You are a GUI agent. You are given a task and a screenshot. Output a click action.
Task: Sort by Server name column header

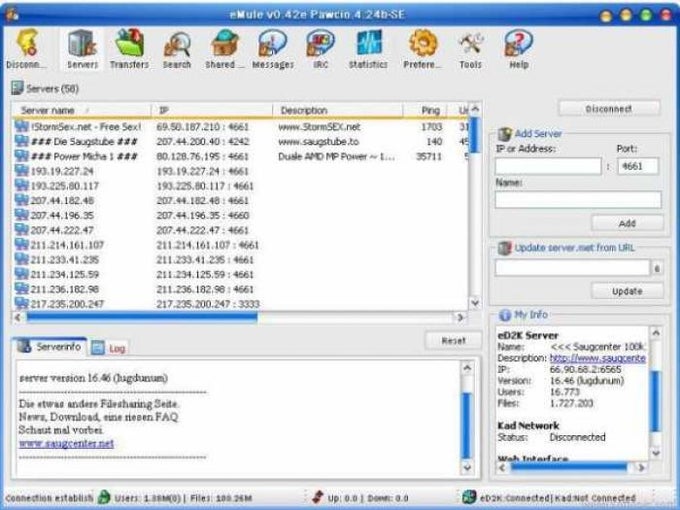point(82,110)
